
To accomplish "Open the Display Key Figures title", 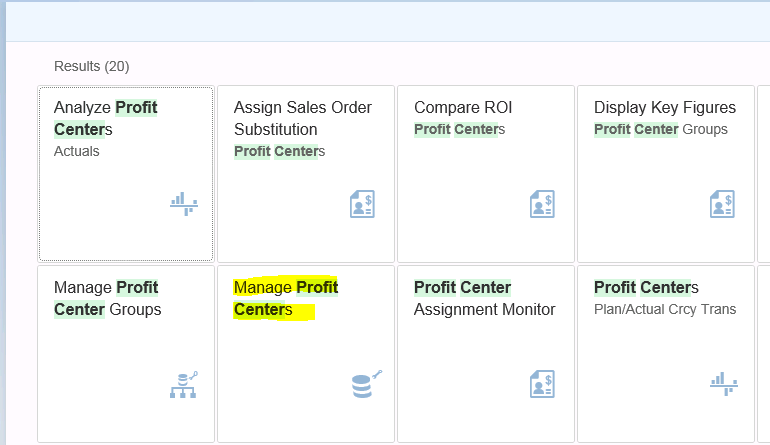I will [x=664, y=107].
